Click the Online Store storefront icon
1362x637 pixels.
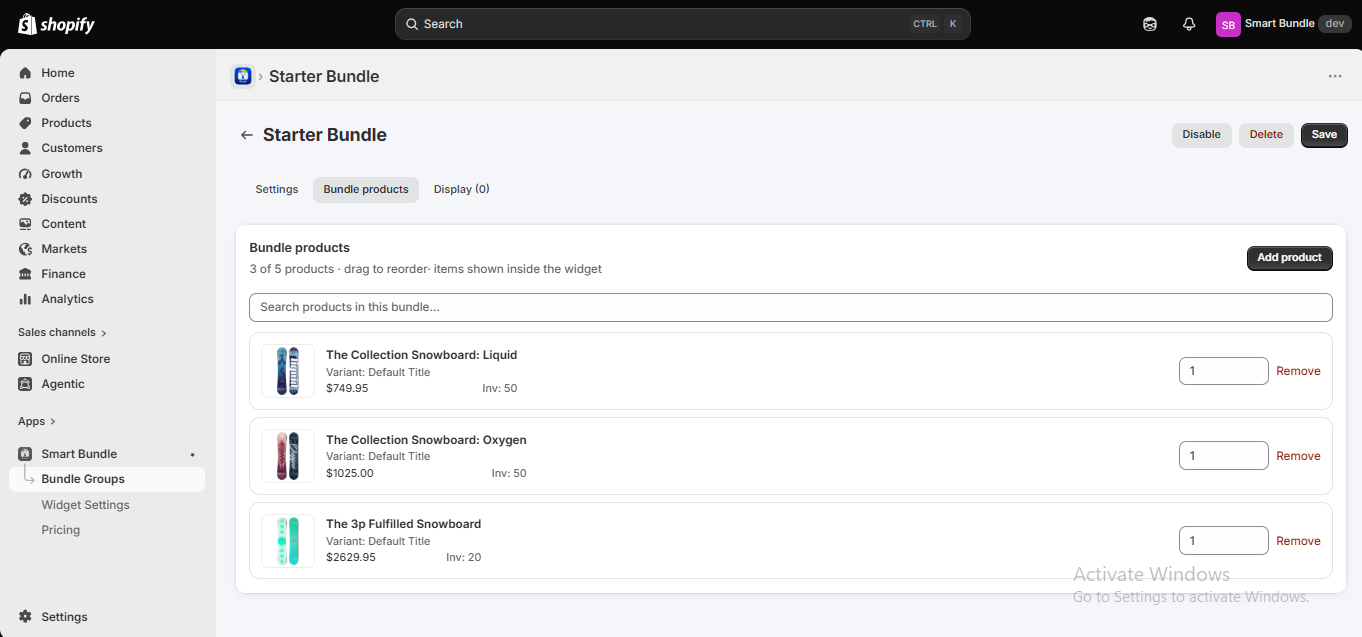pos(25,359)
